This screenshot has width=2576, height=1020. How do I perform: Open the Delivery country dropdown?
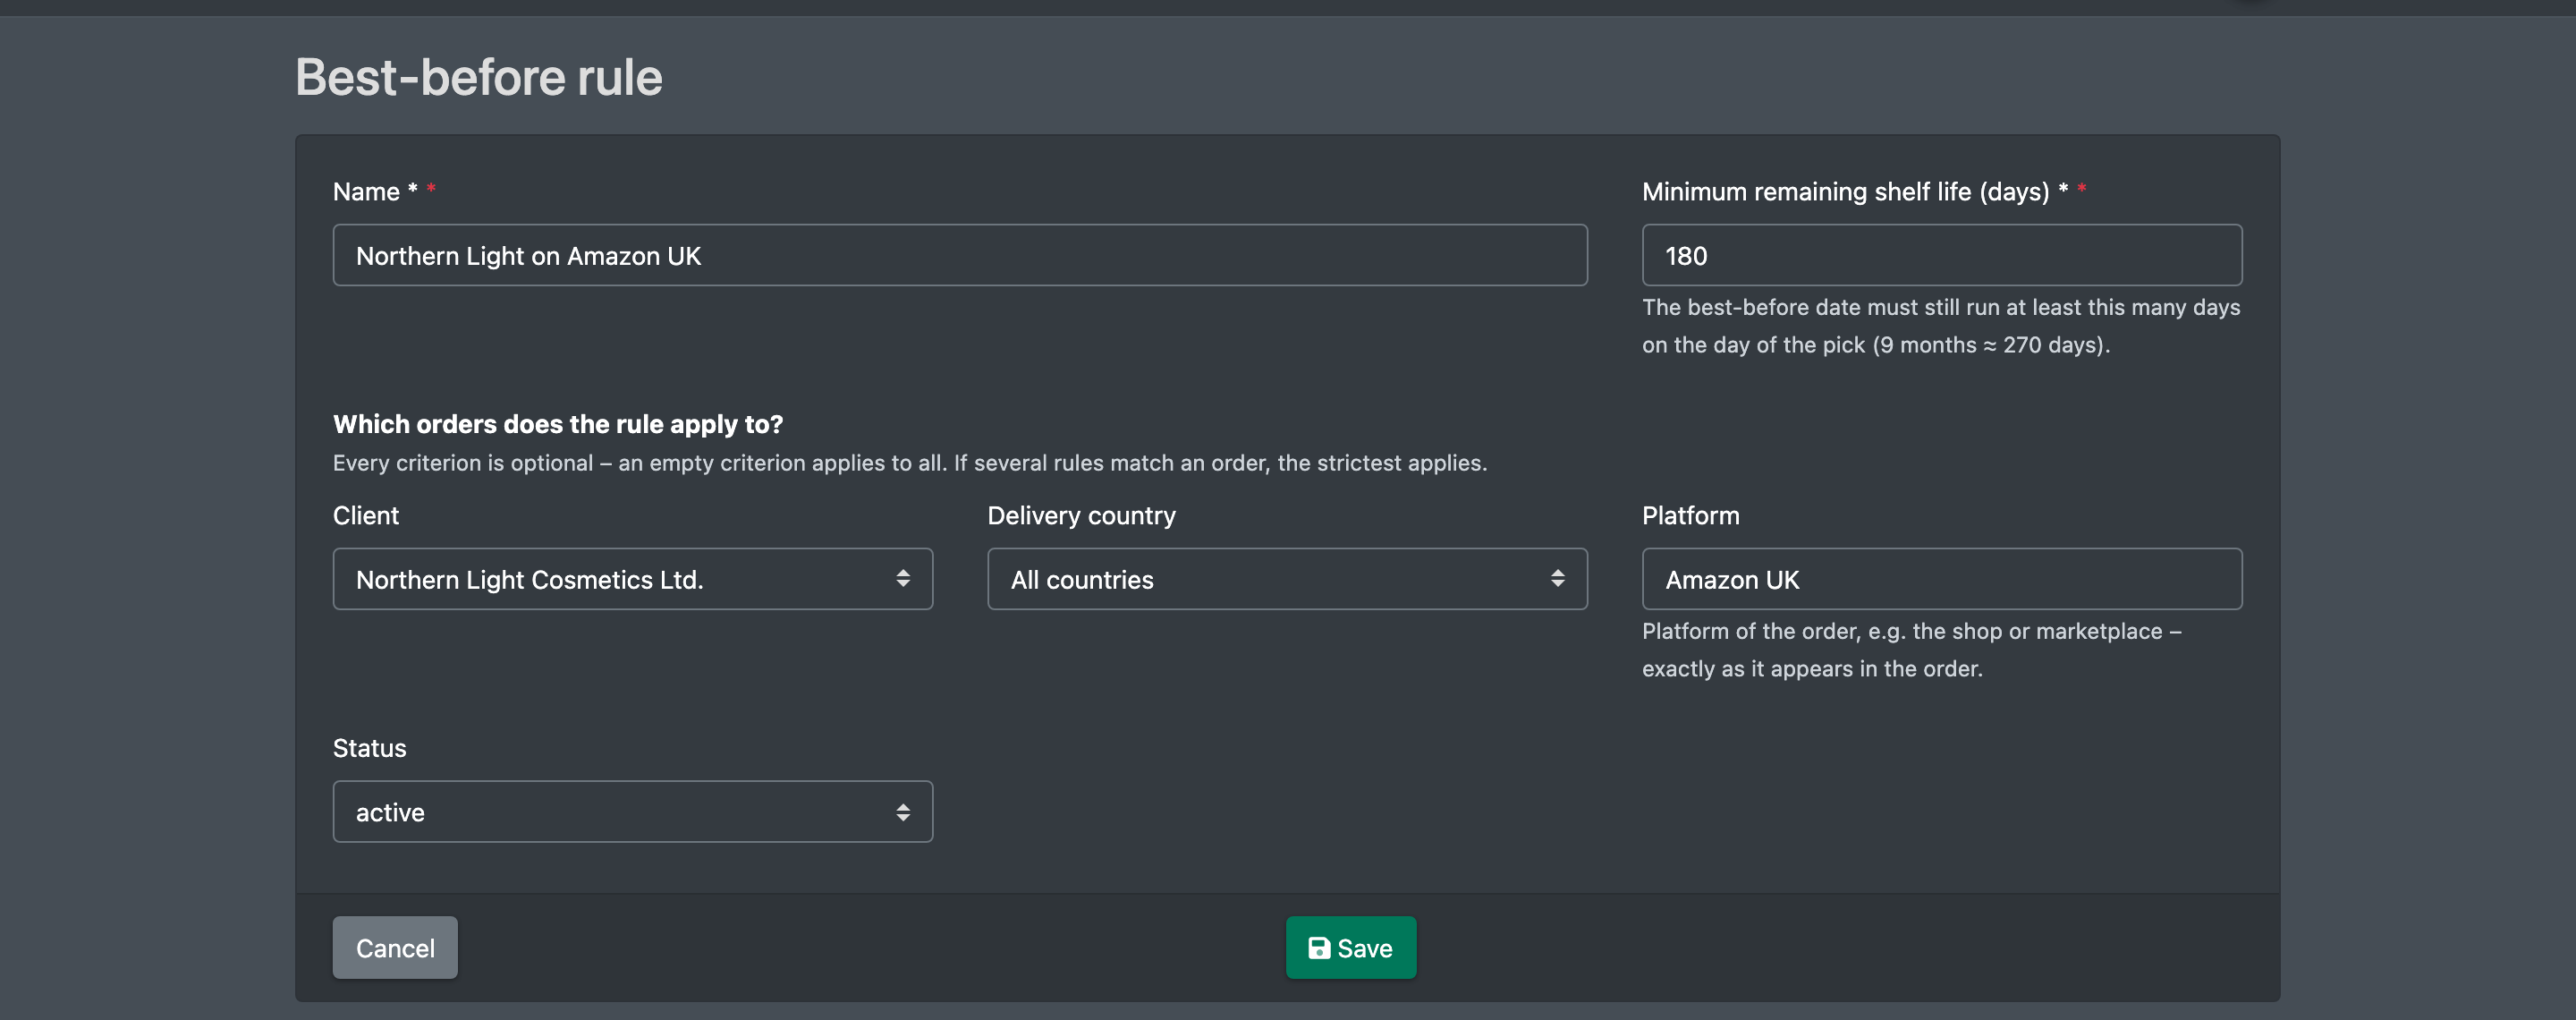click(x=1287, y=579)
